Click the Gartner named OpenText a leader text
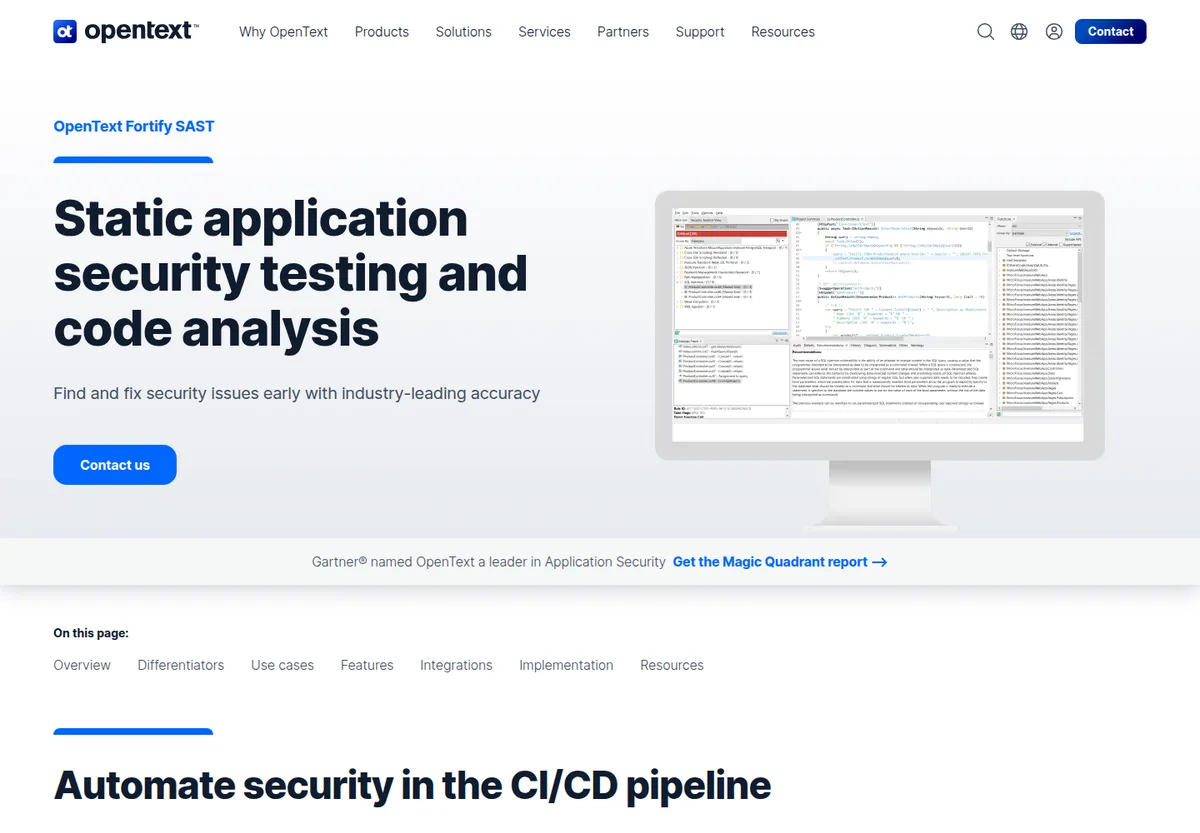Screen dimensions: 1200x833 click(x=489, y=562)
